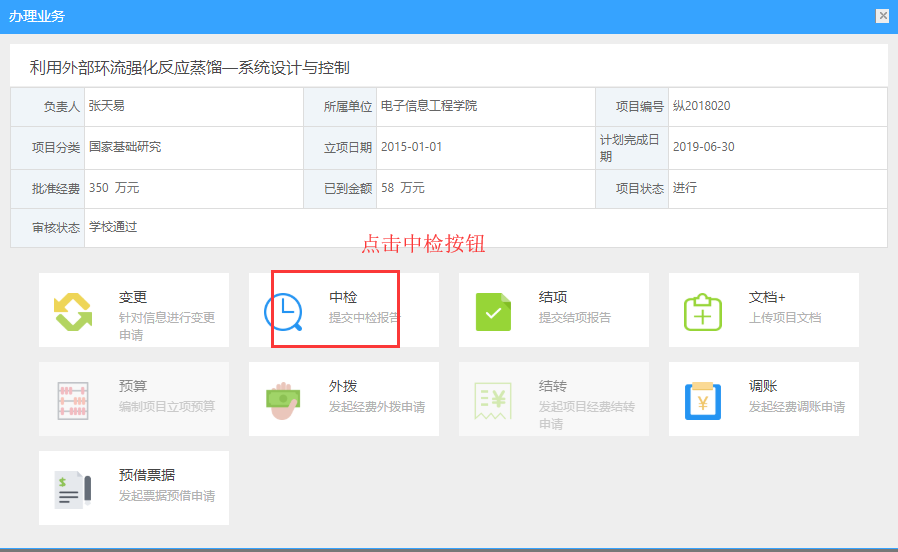Click the 发起票据预借申请 description

pyautogui.click(x=166, y=496)
